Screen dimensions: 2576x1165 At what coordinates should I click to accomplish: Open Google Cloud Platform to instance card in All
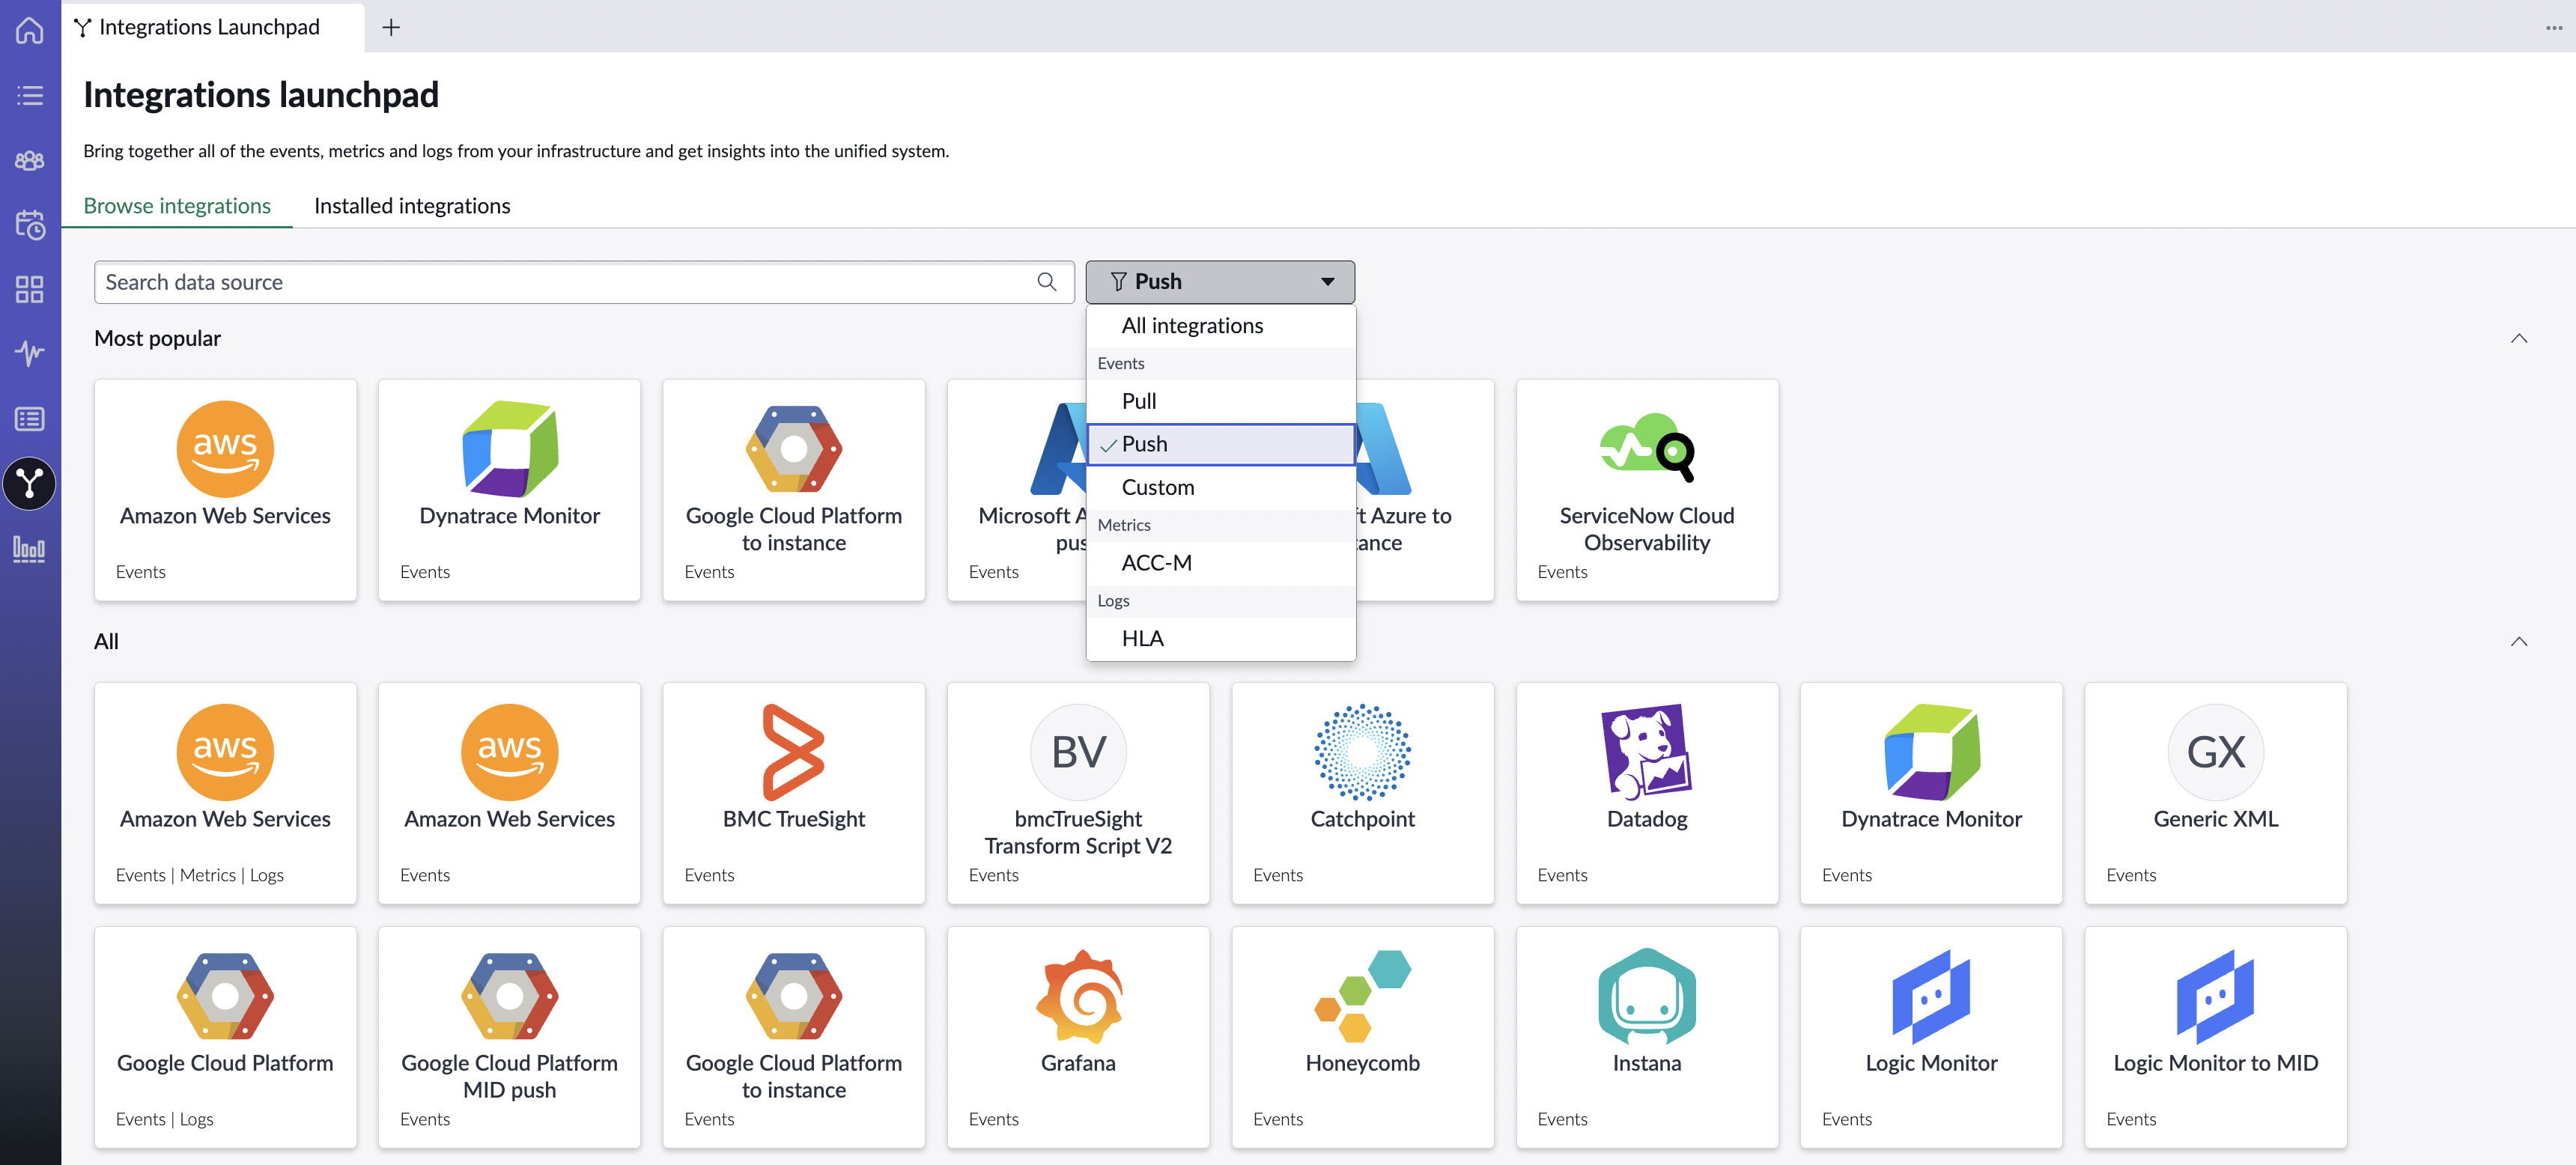(x=794, y=1037)
